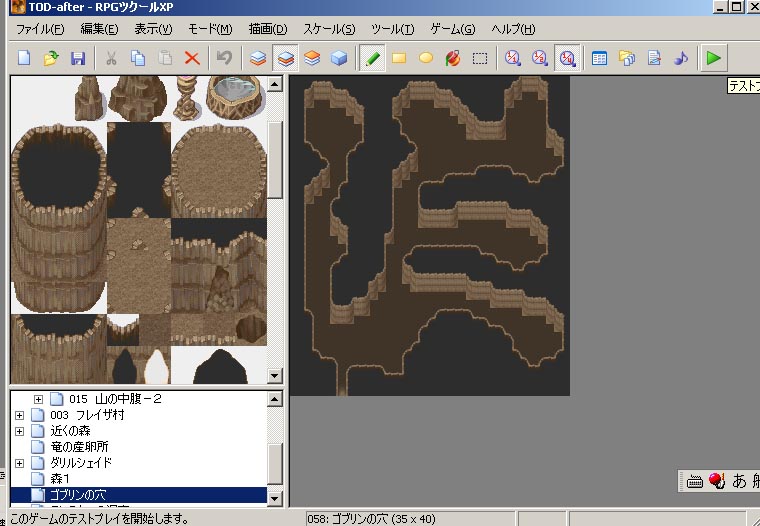The width and height of the screenshot is (760, 526).
Task: Open the ゲーム(G) menu
Action: [x=453, y=29]
